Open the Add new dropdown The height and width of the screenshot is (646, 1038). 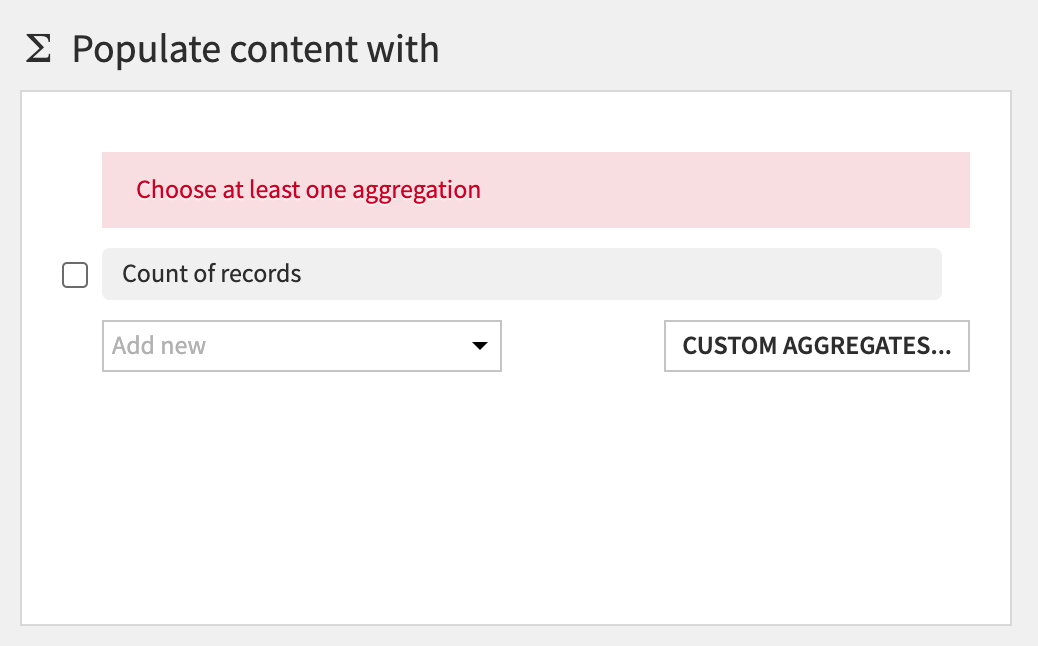301,346
